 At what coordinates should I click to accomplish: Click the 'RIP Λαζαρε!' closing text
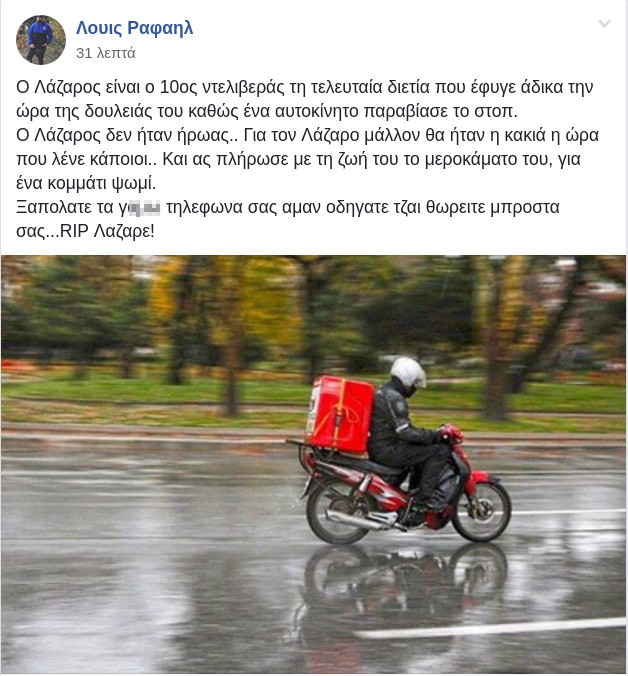point(107,232)
